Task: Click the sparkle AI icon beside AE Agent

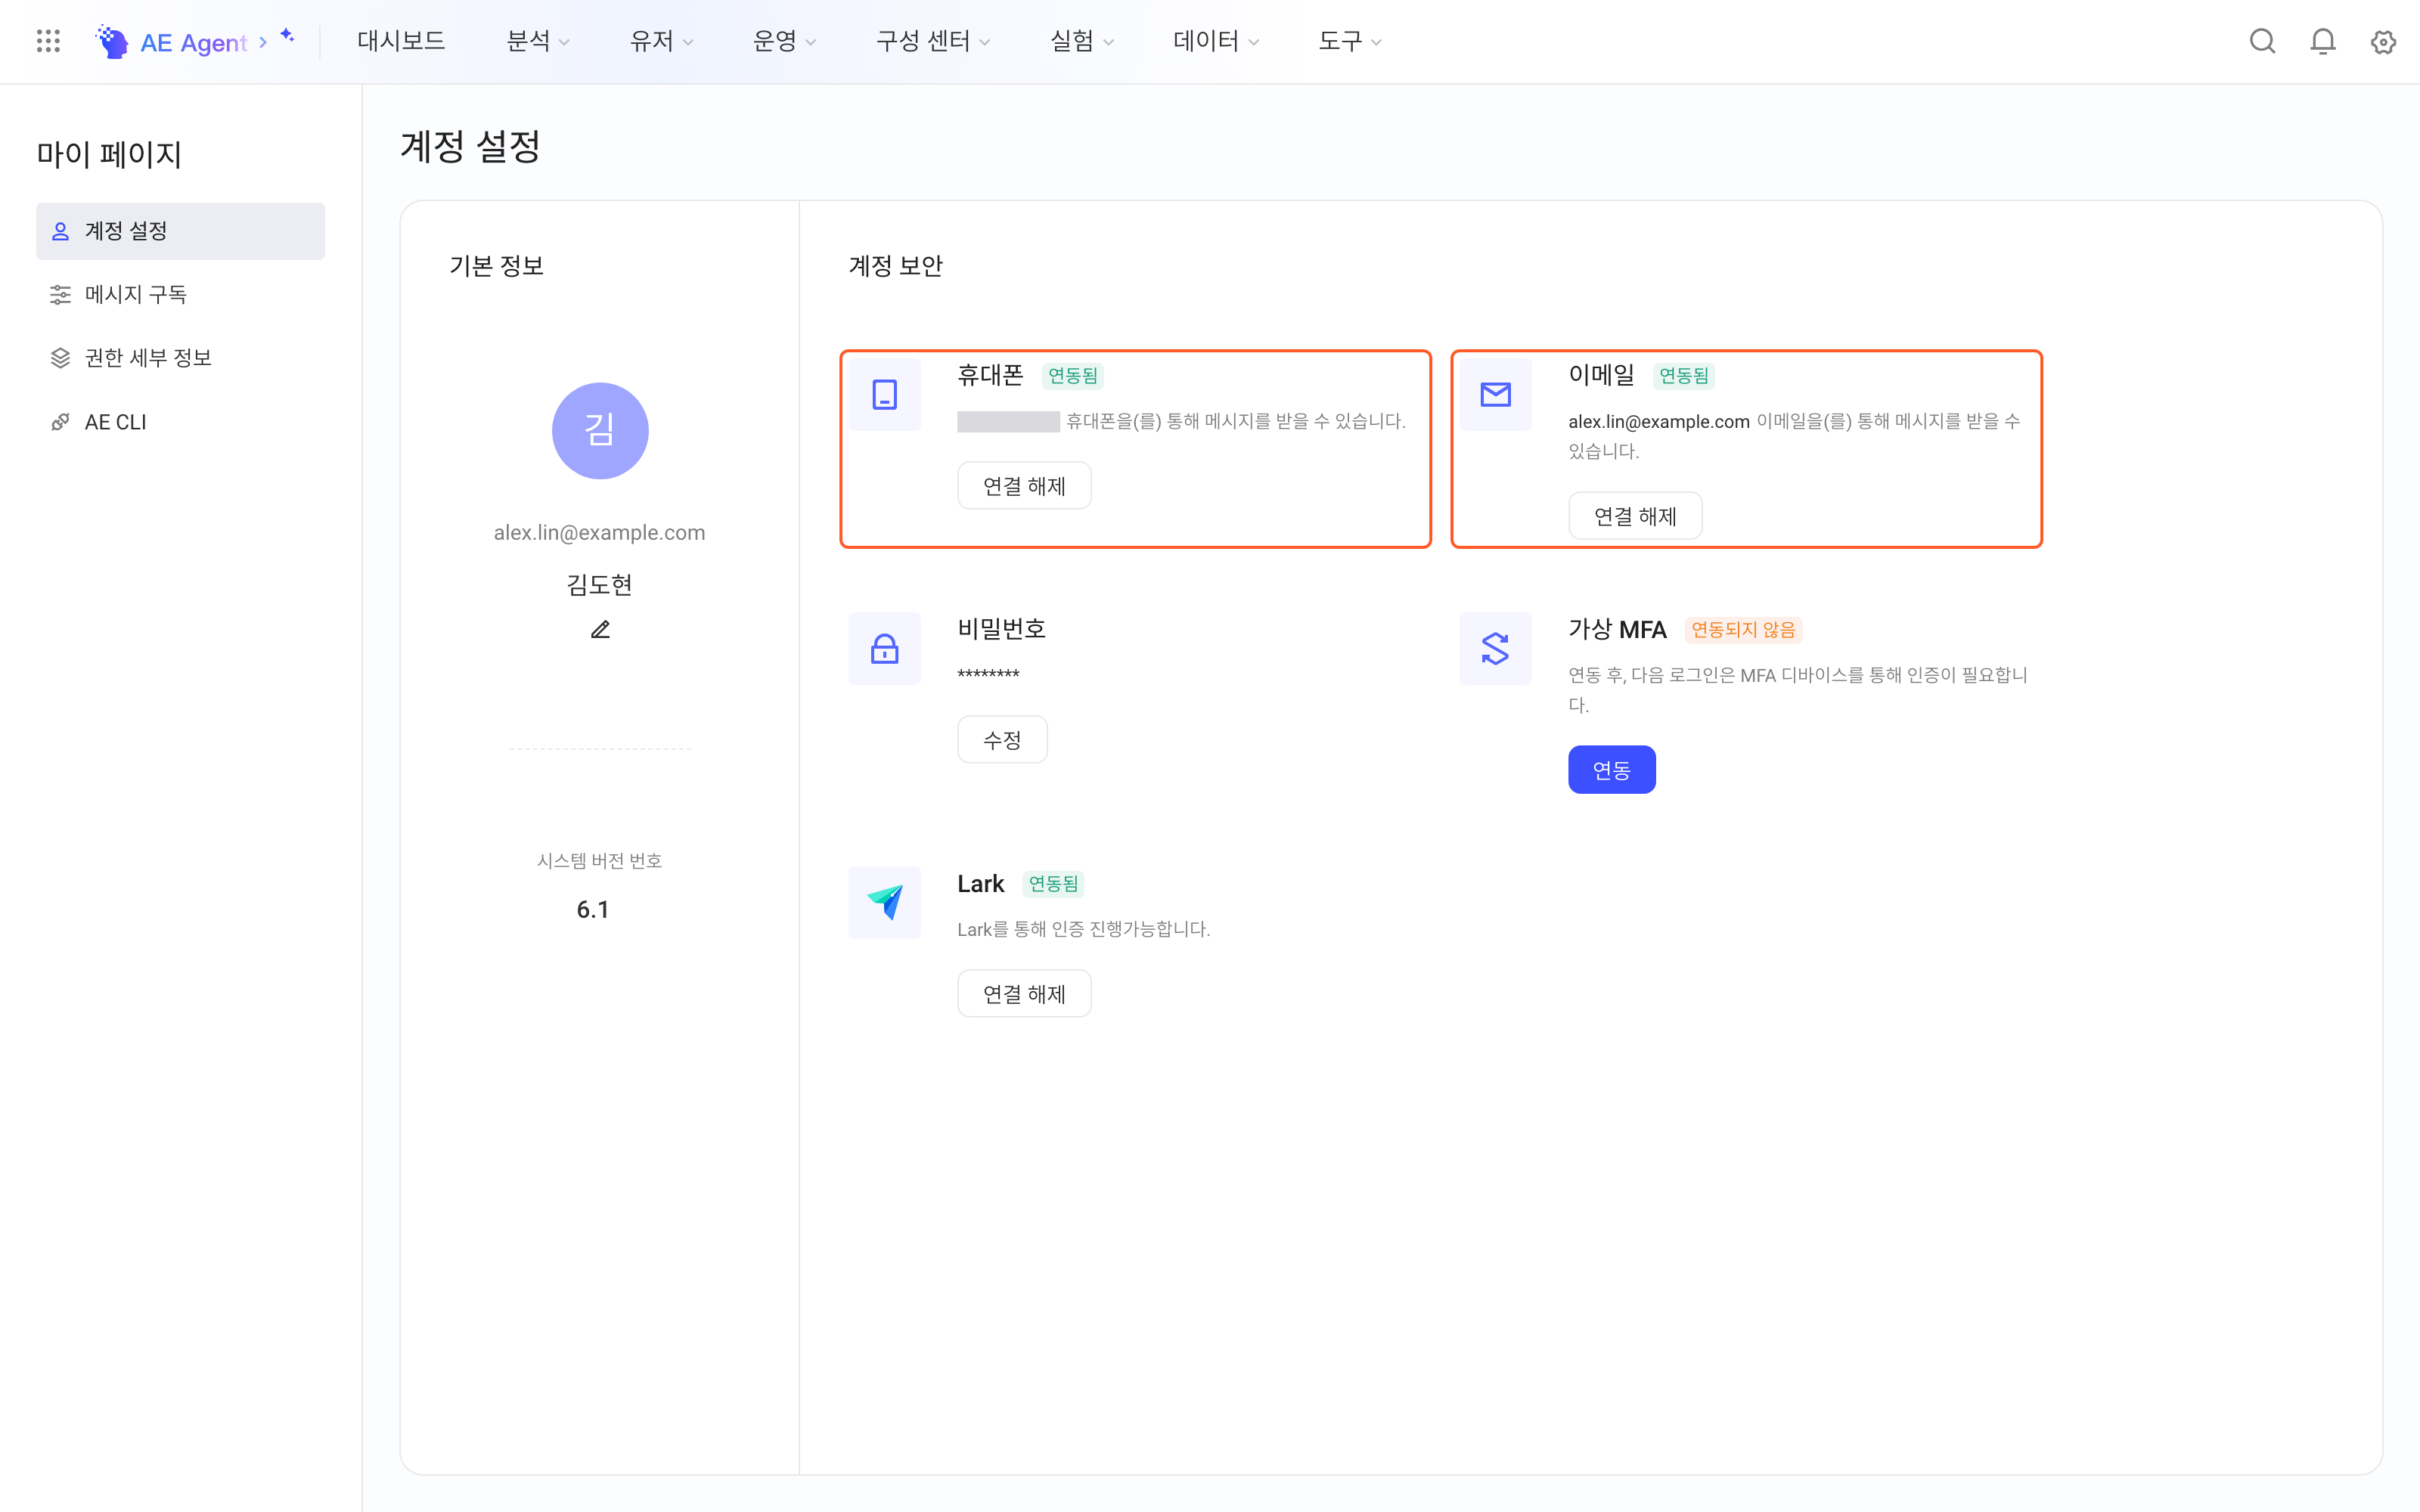Action: point(288,36)
